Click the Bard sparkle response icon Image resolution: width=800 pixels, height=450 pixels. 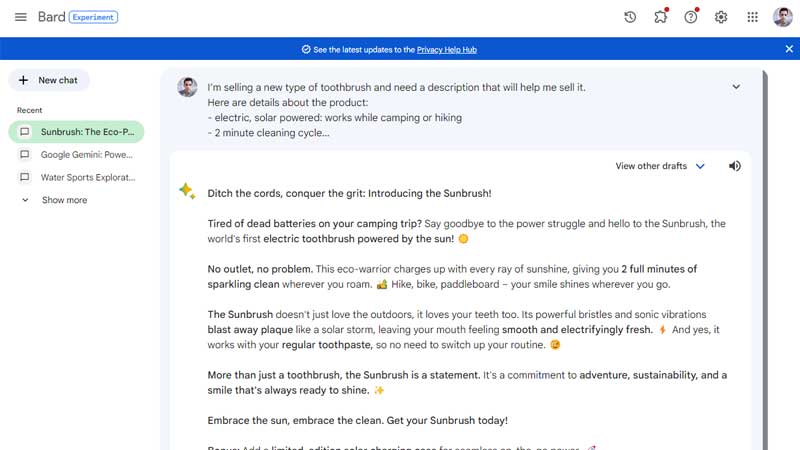187,191
